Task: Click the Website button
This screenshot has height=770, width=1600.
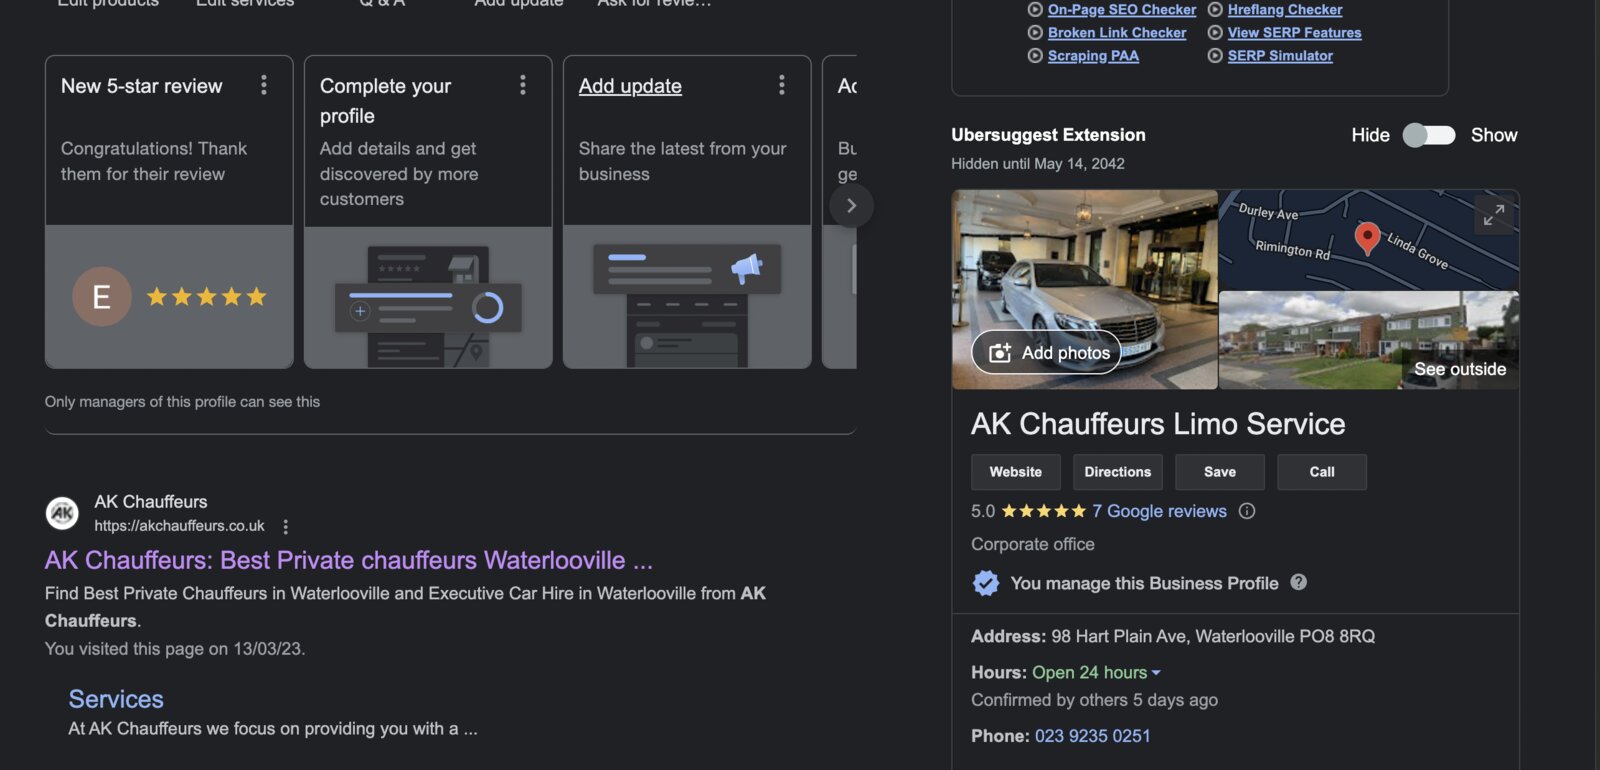Action: (1016, 472)
